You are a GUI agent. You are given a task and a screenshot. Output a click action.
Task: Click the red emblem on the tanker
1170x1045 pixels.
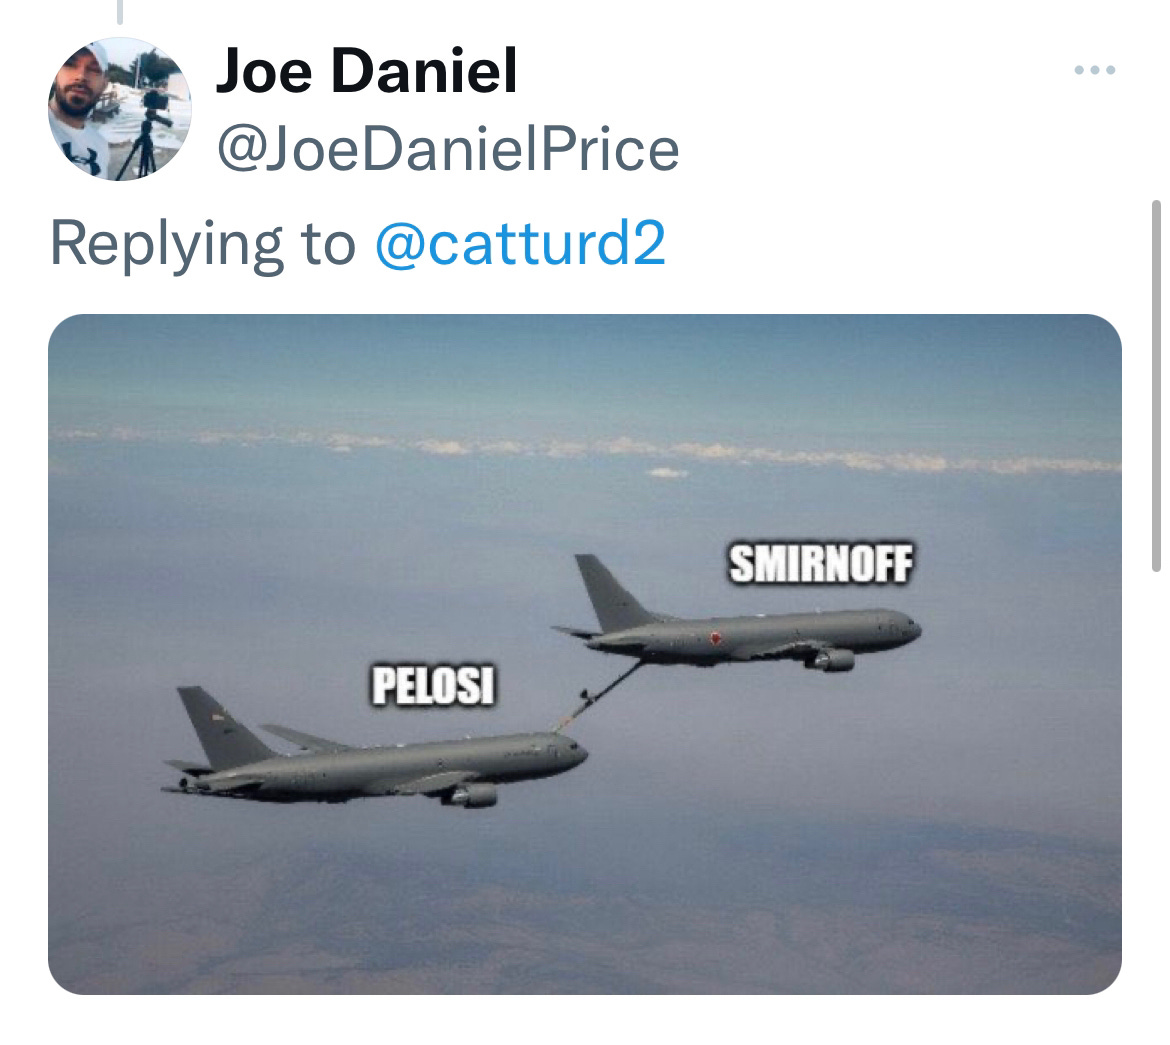pos(716,637)
